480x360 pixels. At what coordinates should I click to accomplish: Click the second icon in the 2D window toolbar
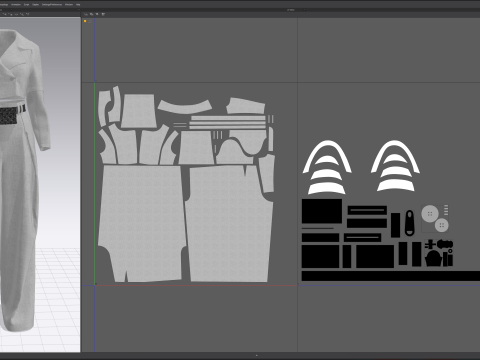pos(92,14)
